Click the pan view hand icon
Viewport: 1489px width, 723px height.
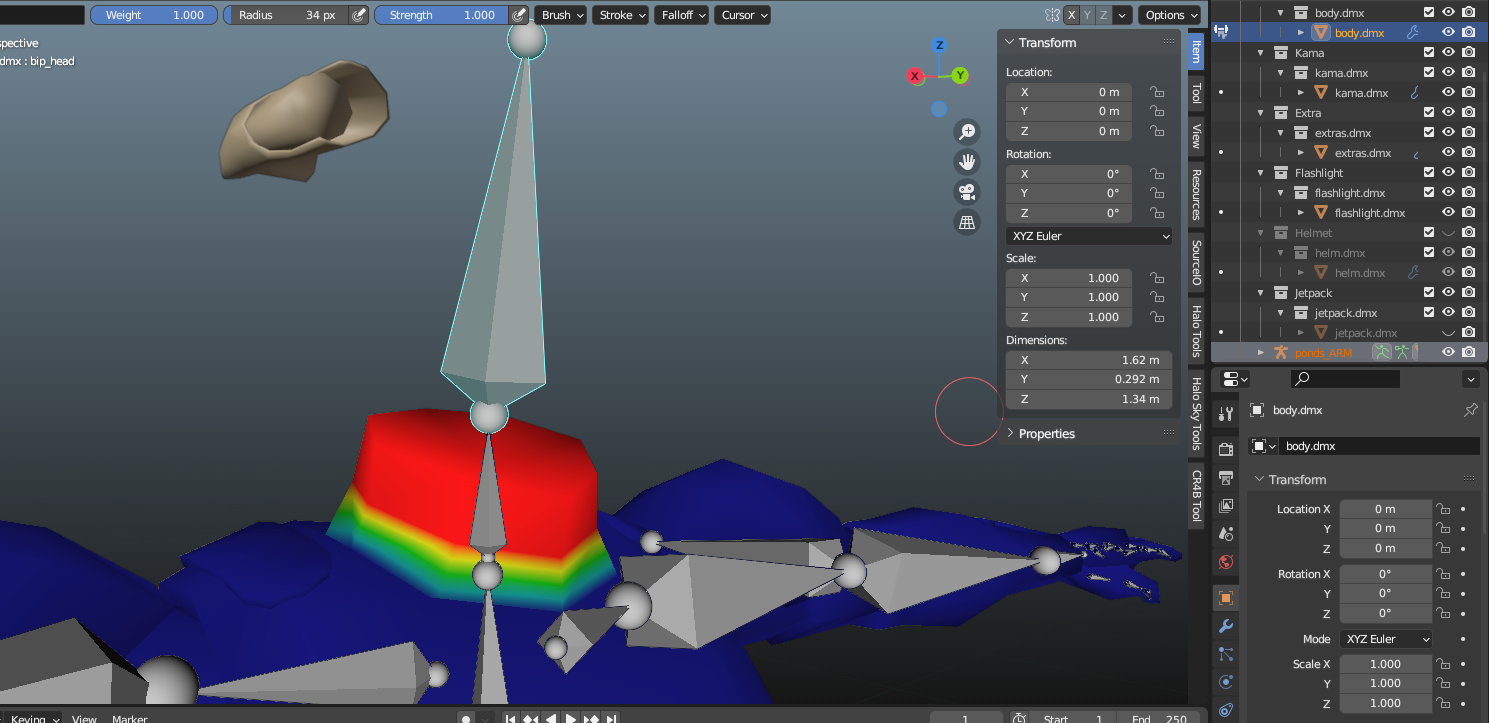967,162
